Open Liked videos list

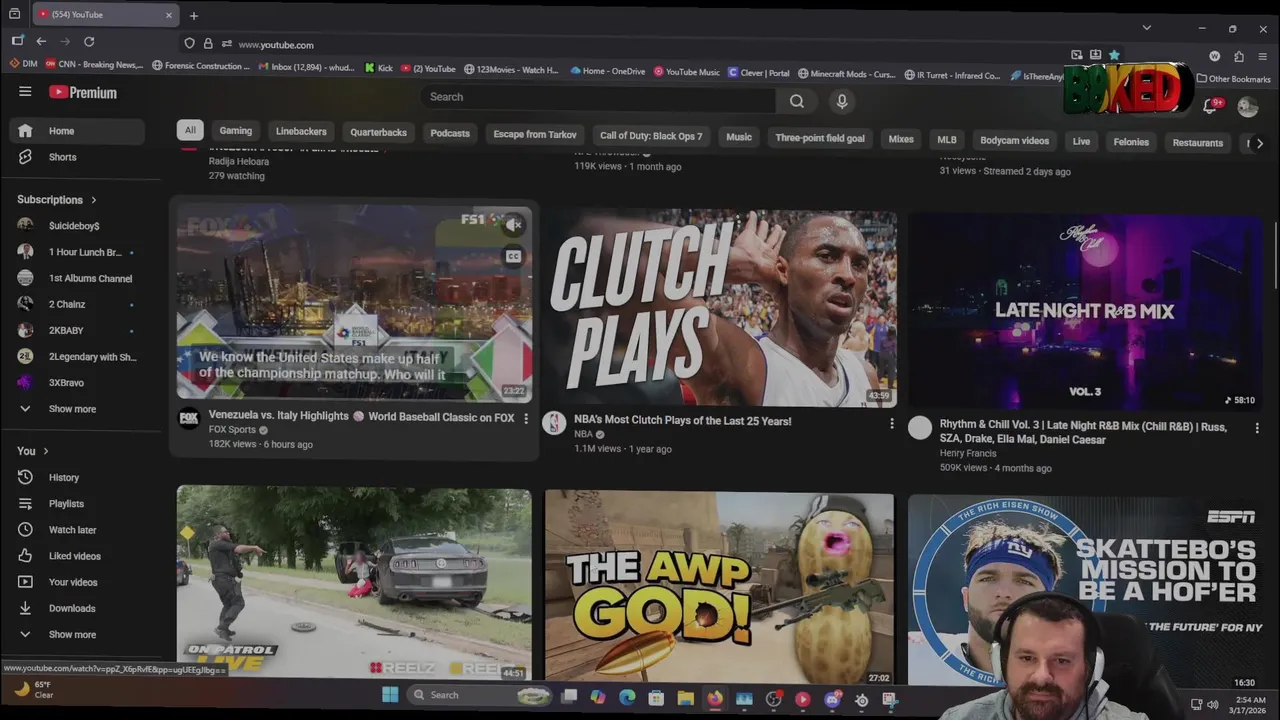(77, 556)
